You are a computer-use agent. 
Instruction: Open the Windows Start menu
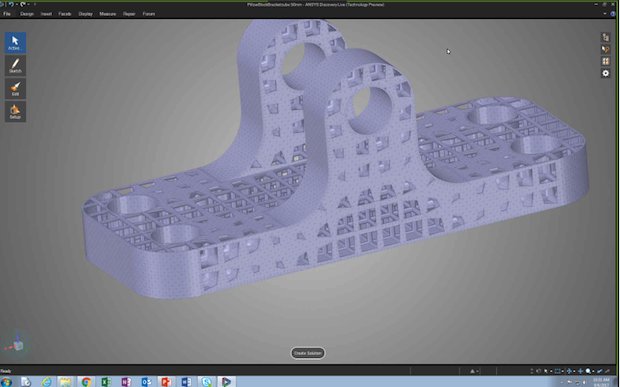click(6, 381)
